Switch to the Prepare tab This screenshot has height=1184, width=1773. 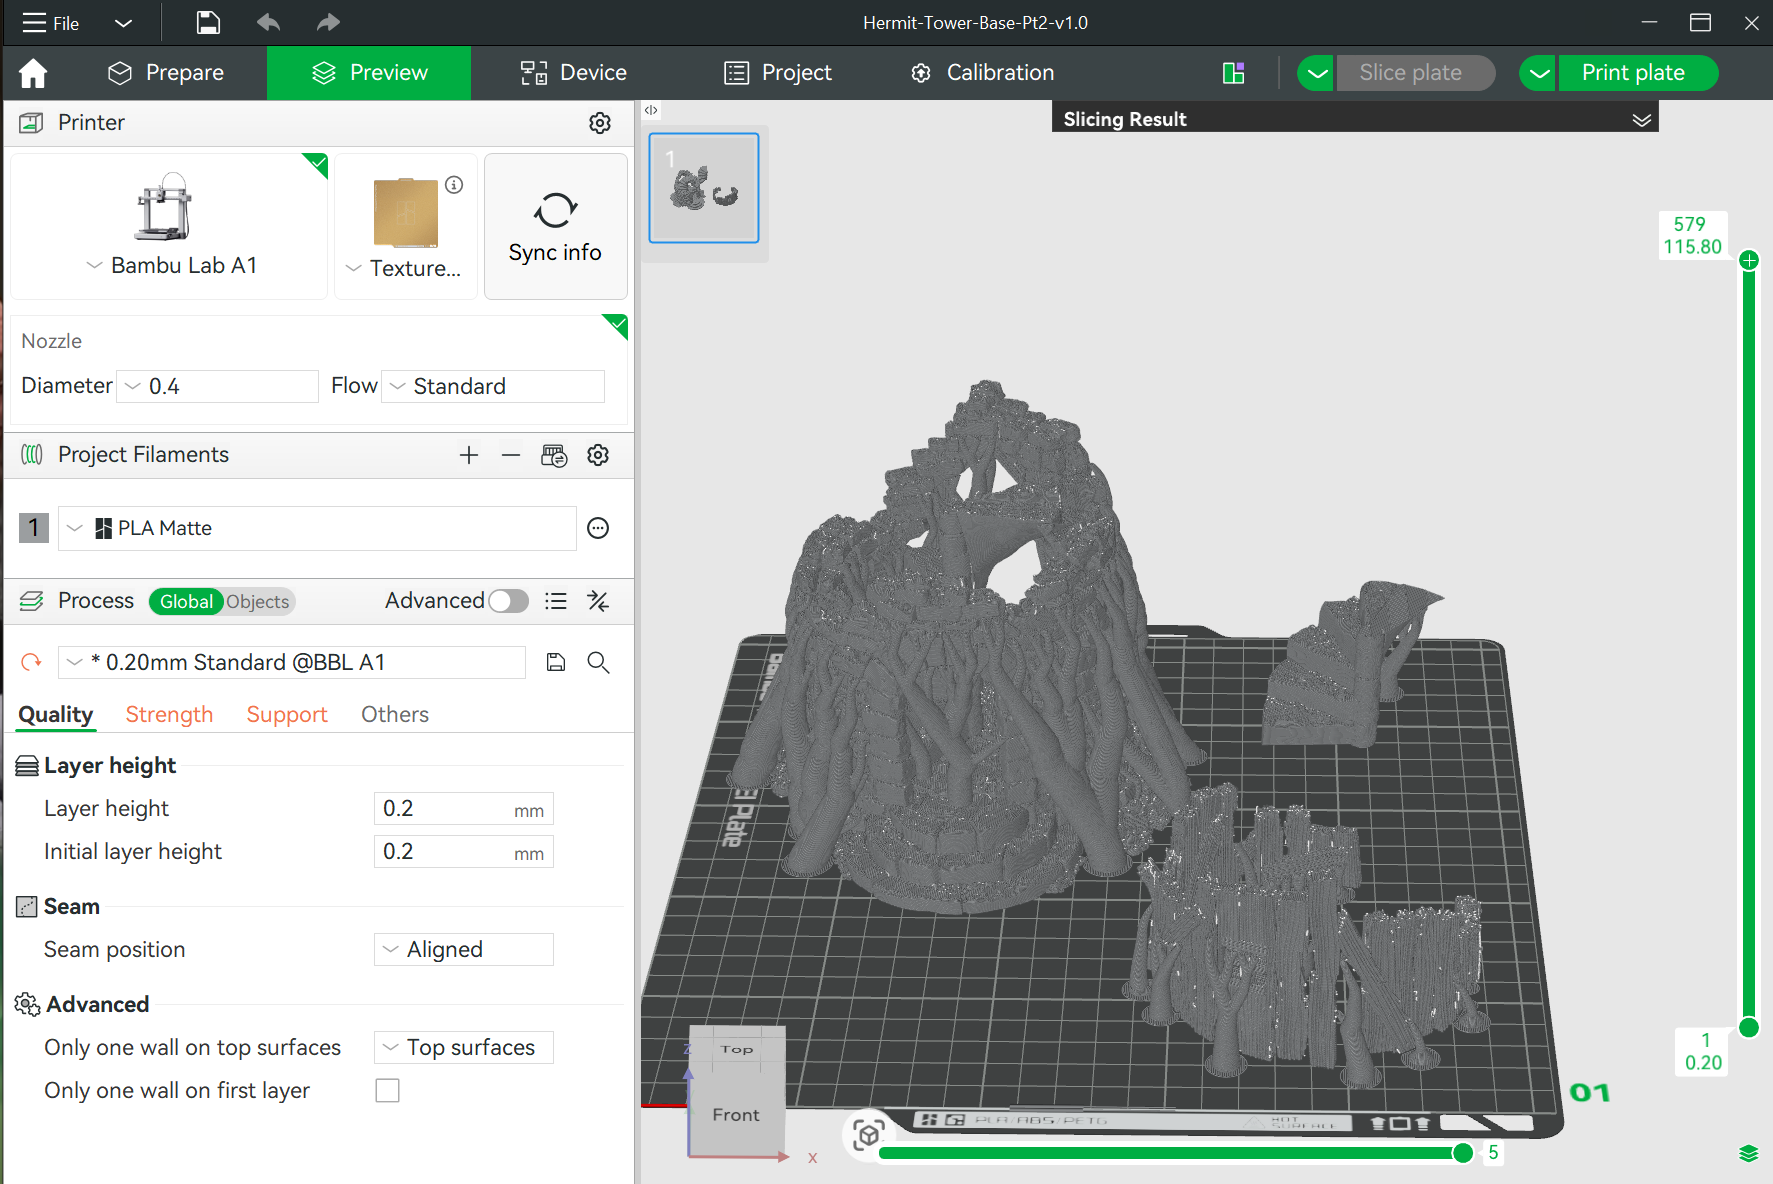click(166, 73)
